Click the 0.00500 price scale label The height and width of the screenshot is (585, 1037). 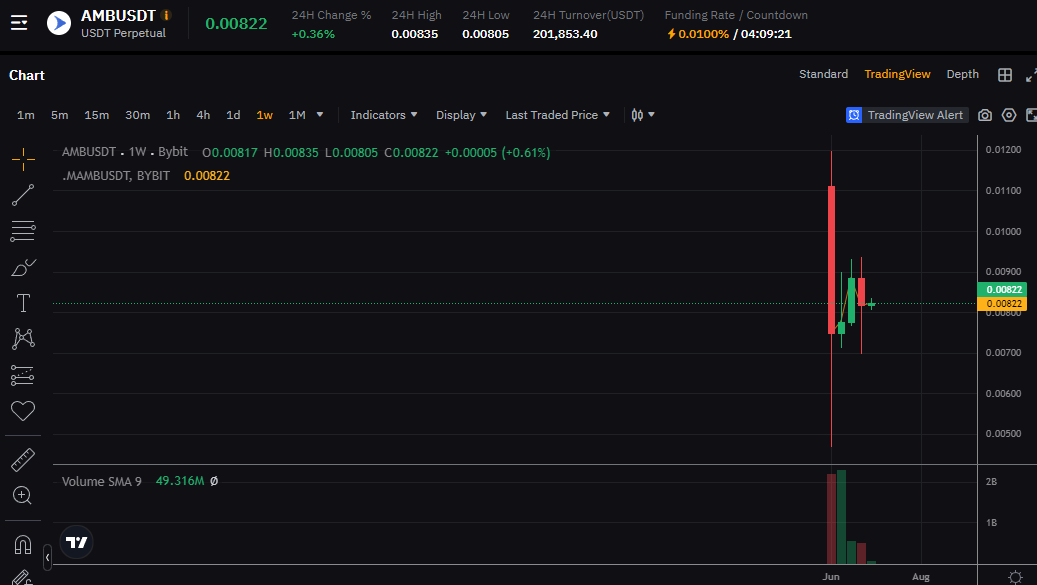point(1003,434)
